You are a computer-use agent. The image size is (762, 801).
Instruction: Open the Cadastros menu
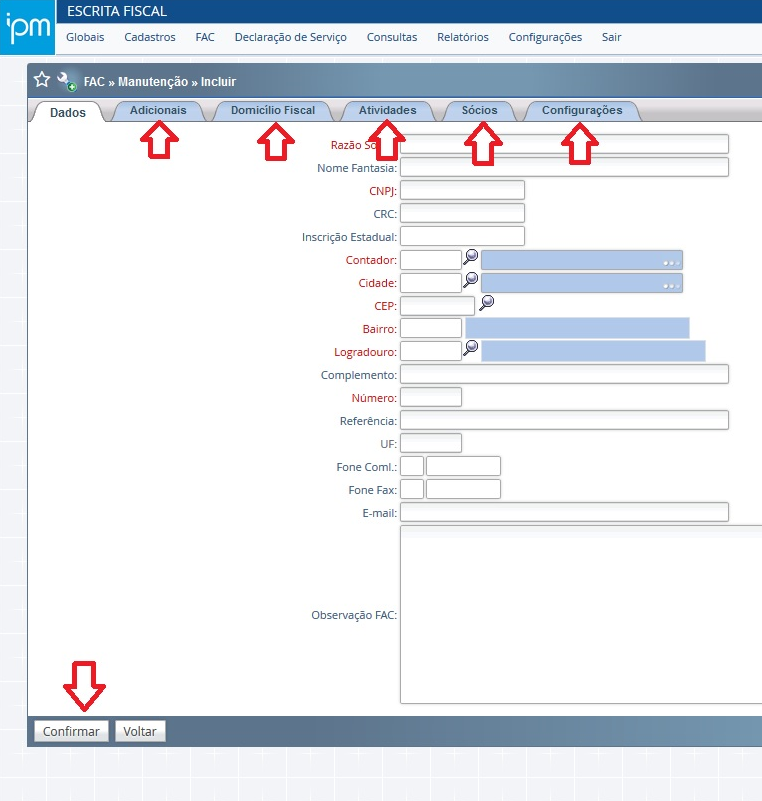(149, 37)
